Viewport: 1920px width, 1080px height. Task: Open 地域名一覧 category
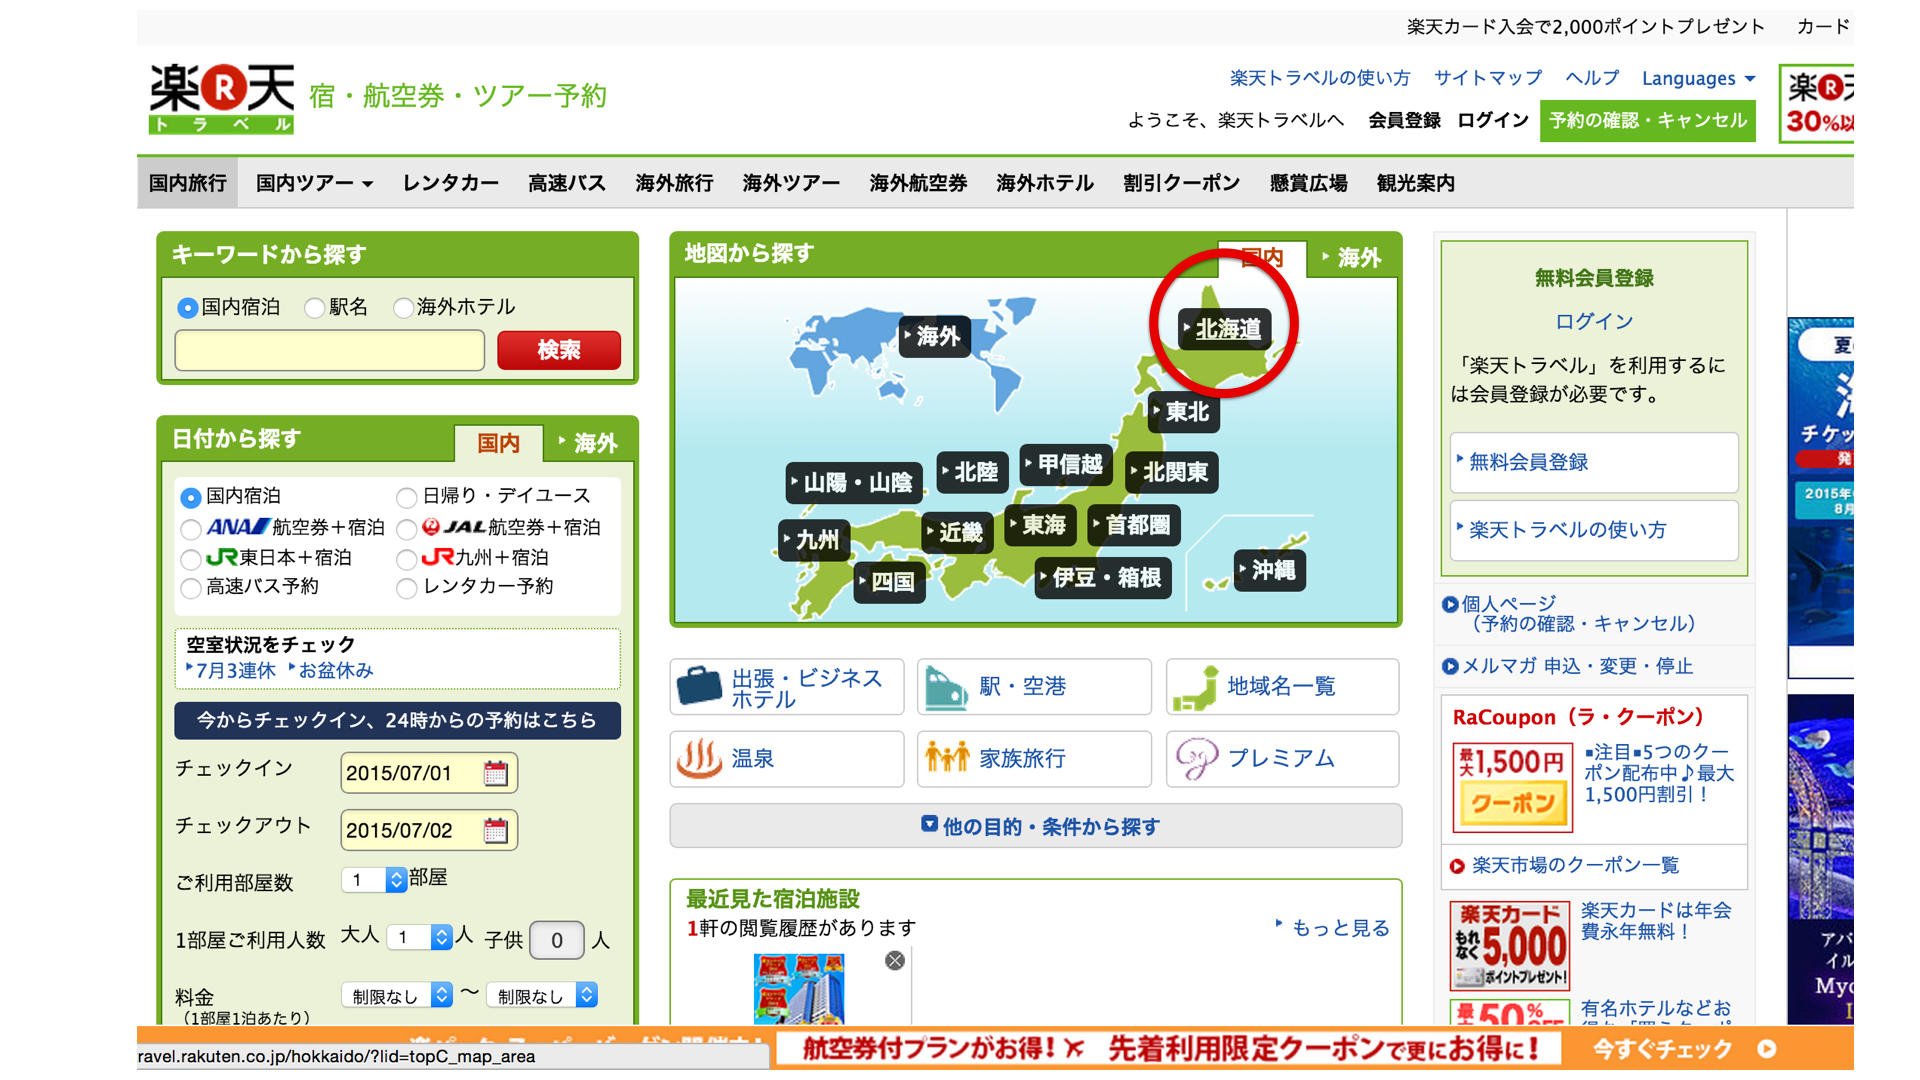coord(1282,687)
